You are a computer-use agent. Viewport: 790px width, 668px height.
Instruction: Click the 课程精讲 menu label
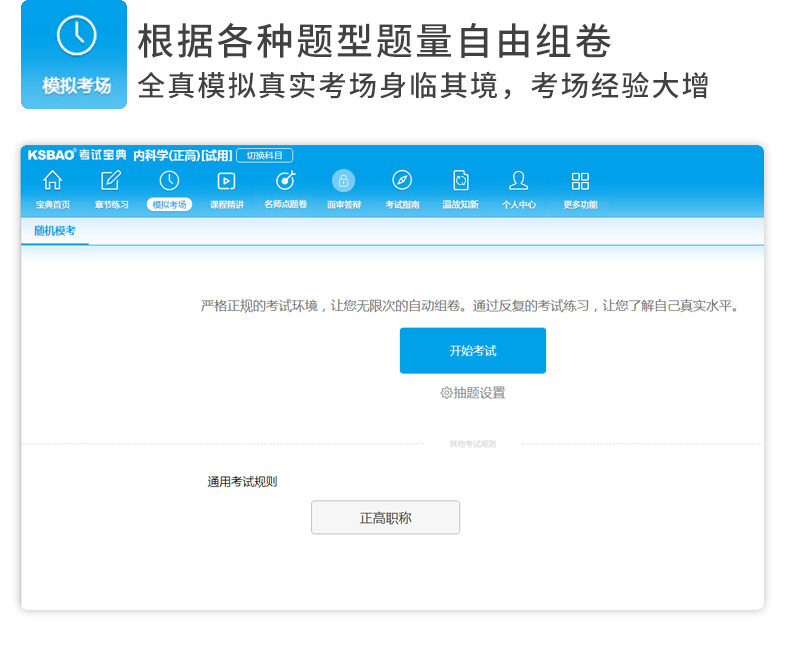pyautogui.click(x=227, y=205)
